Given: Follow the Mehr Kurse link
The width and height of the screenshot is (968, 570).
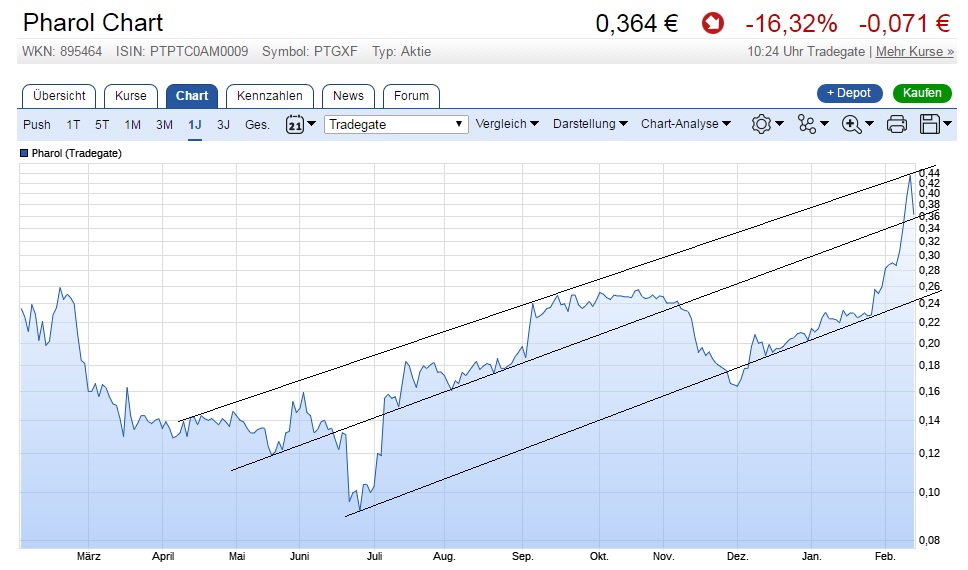Looking at the screenshot, I should [915, 51].
